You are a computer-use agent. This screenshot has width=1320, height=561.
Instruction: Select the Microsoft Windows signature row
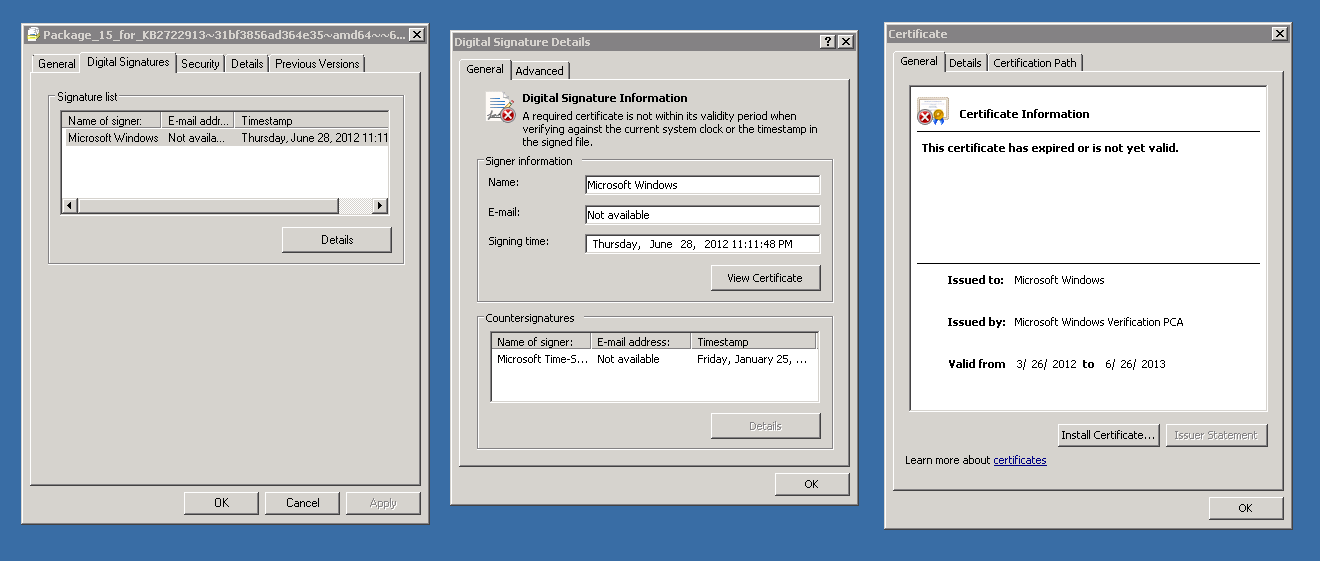225,138
